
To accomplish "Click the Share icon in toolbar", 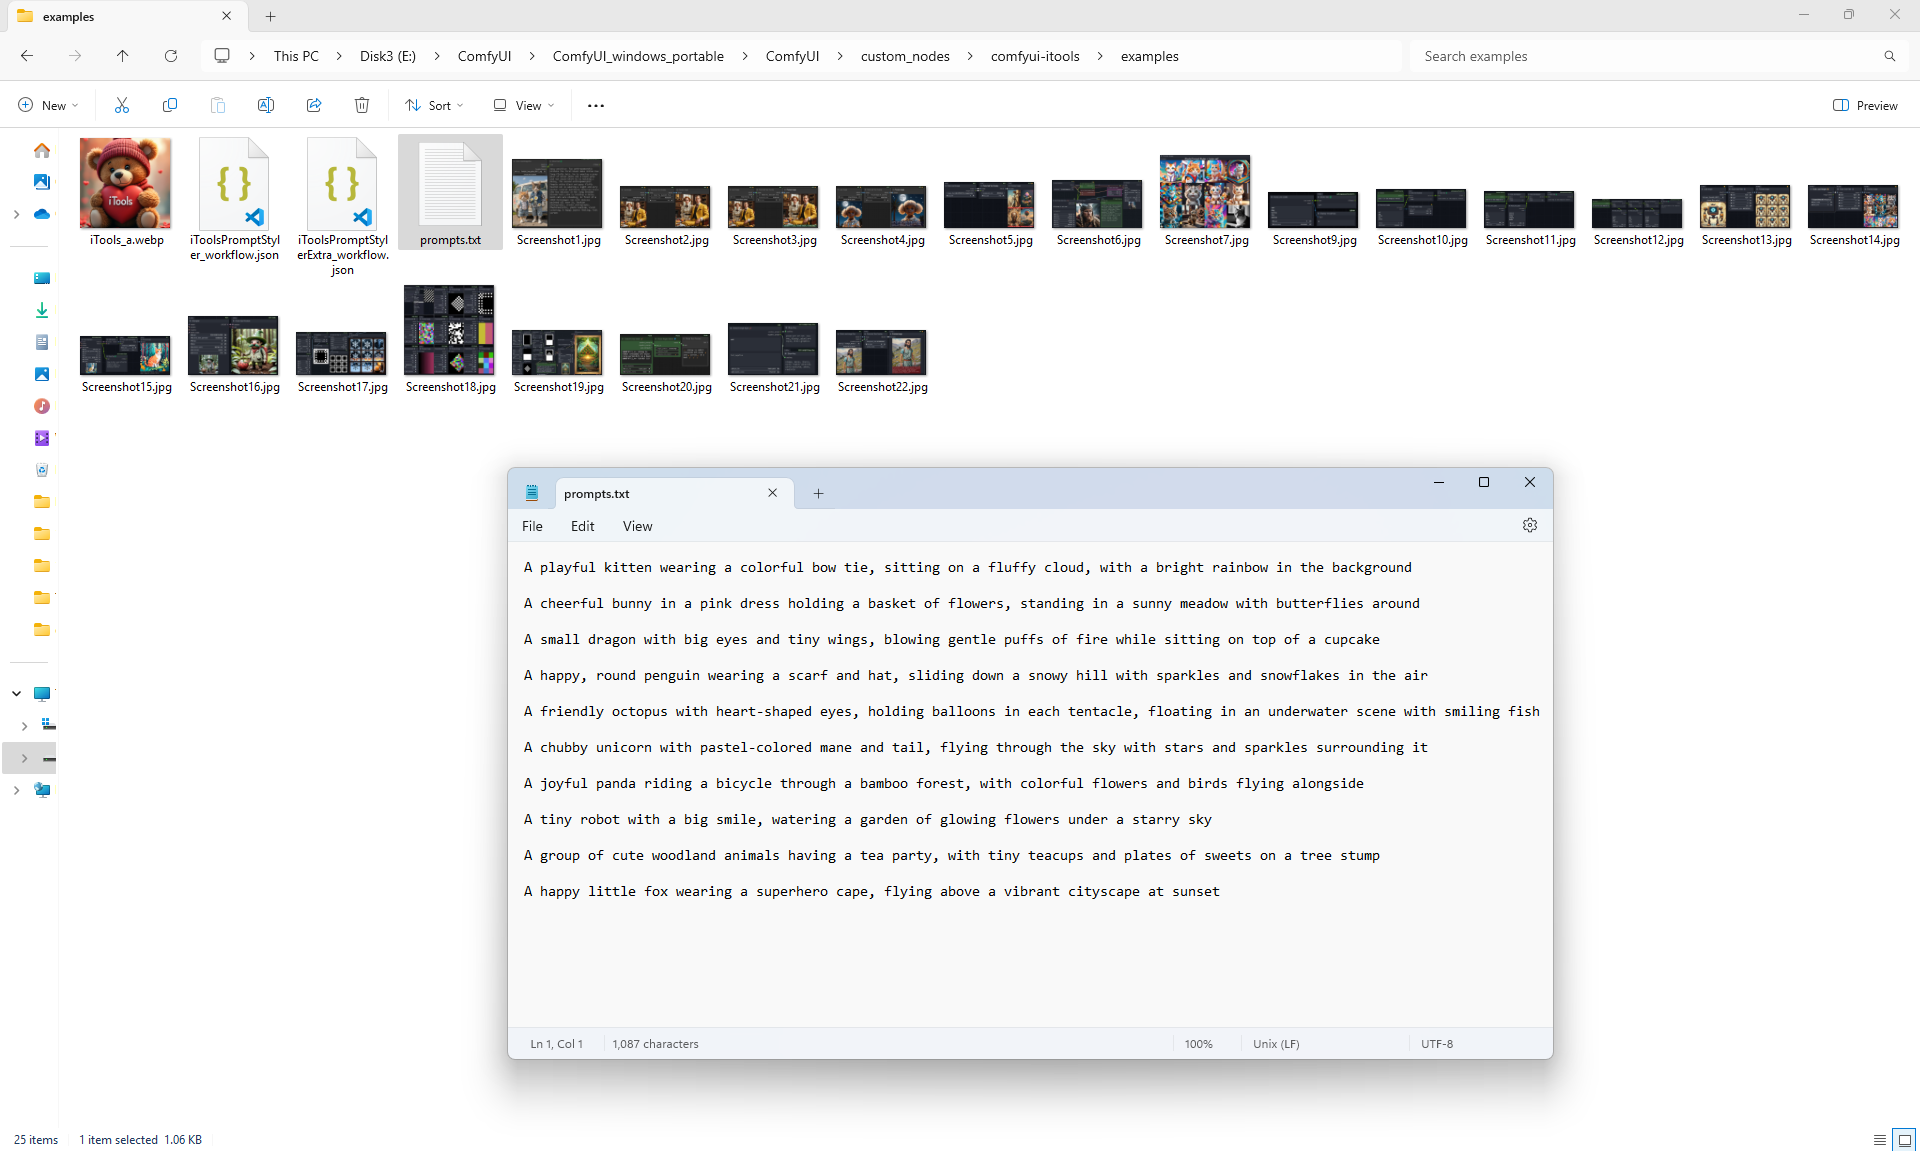I will coord(314,105).
